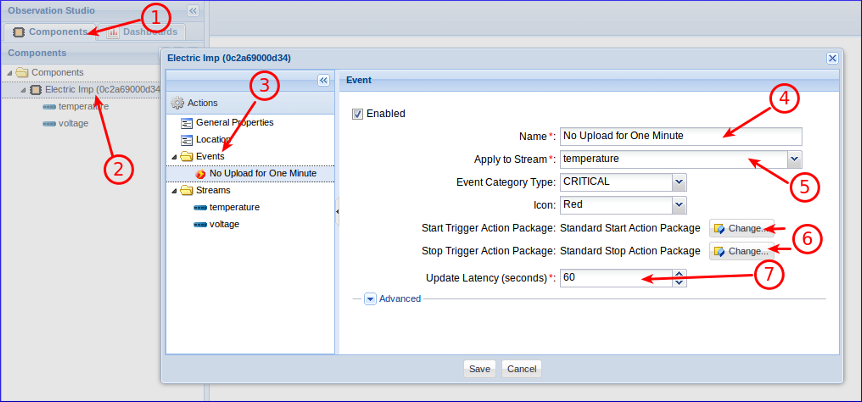
Task: Open the Apply to Stream dropdown
Action: 794,159
